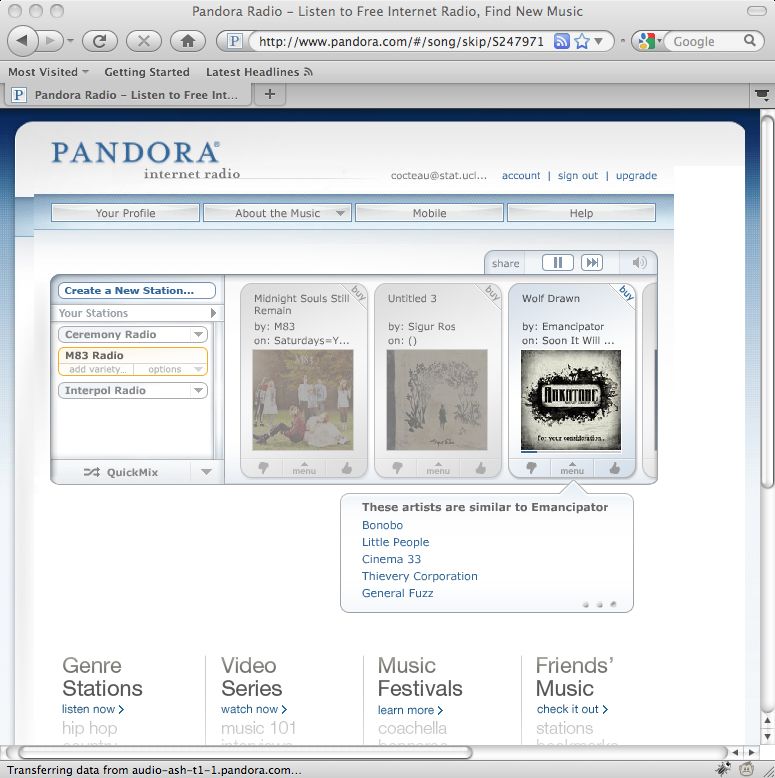
Task: Click the QuickMix shuffle button
Action: (x=121, y=472)
